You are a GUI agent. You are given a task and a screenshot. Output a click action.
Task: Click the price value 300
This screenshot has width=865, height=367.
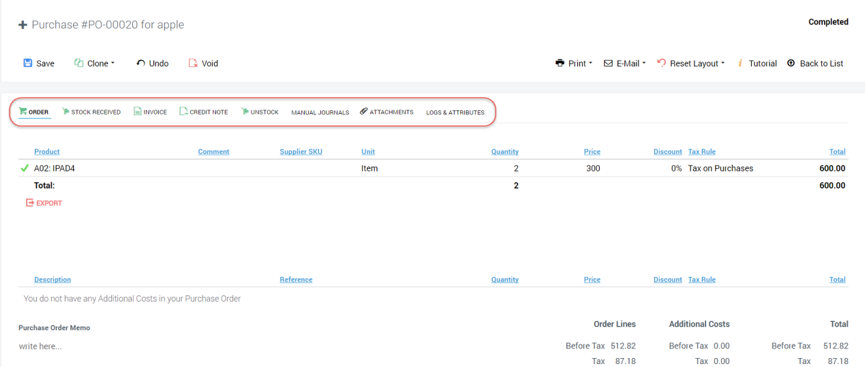point(593,168)
